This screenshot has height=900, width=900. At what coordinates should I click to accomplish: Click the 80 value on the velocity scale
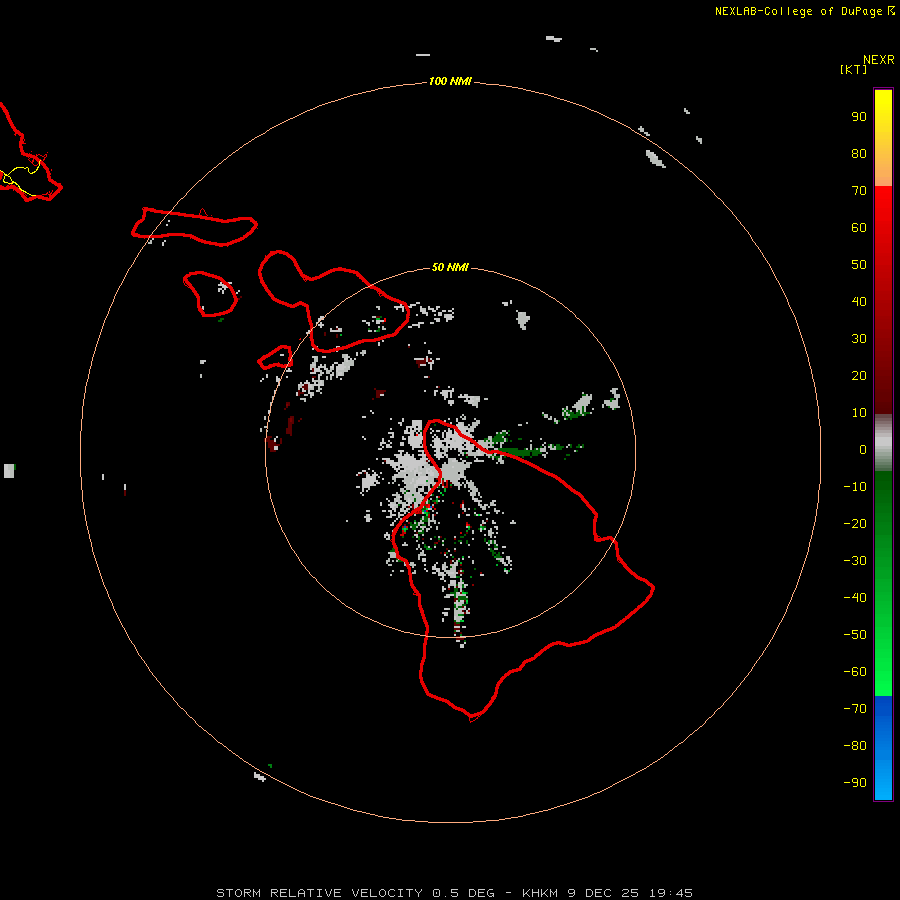coord(859,154)
